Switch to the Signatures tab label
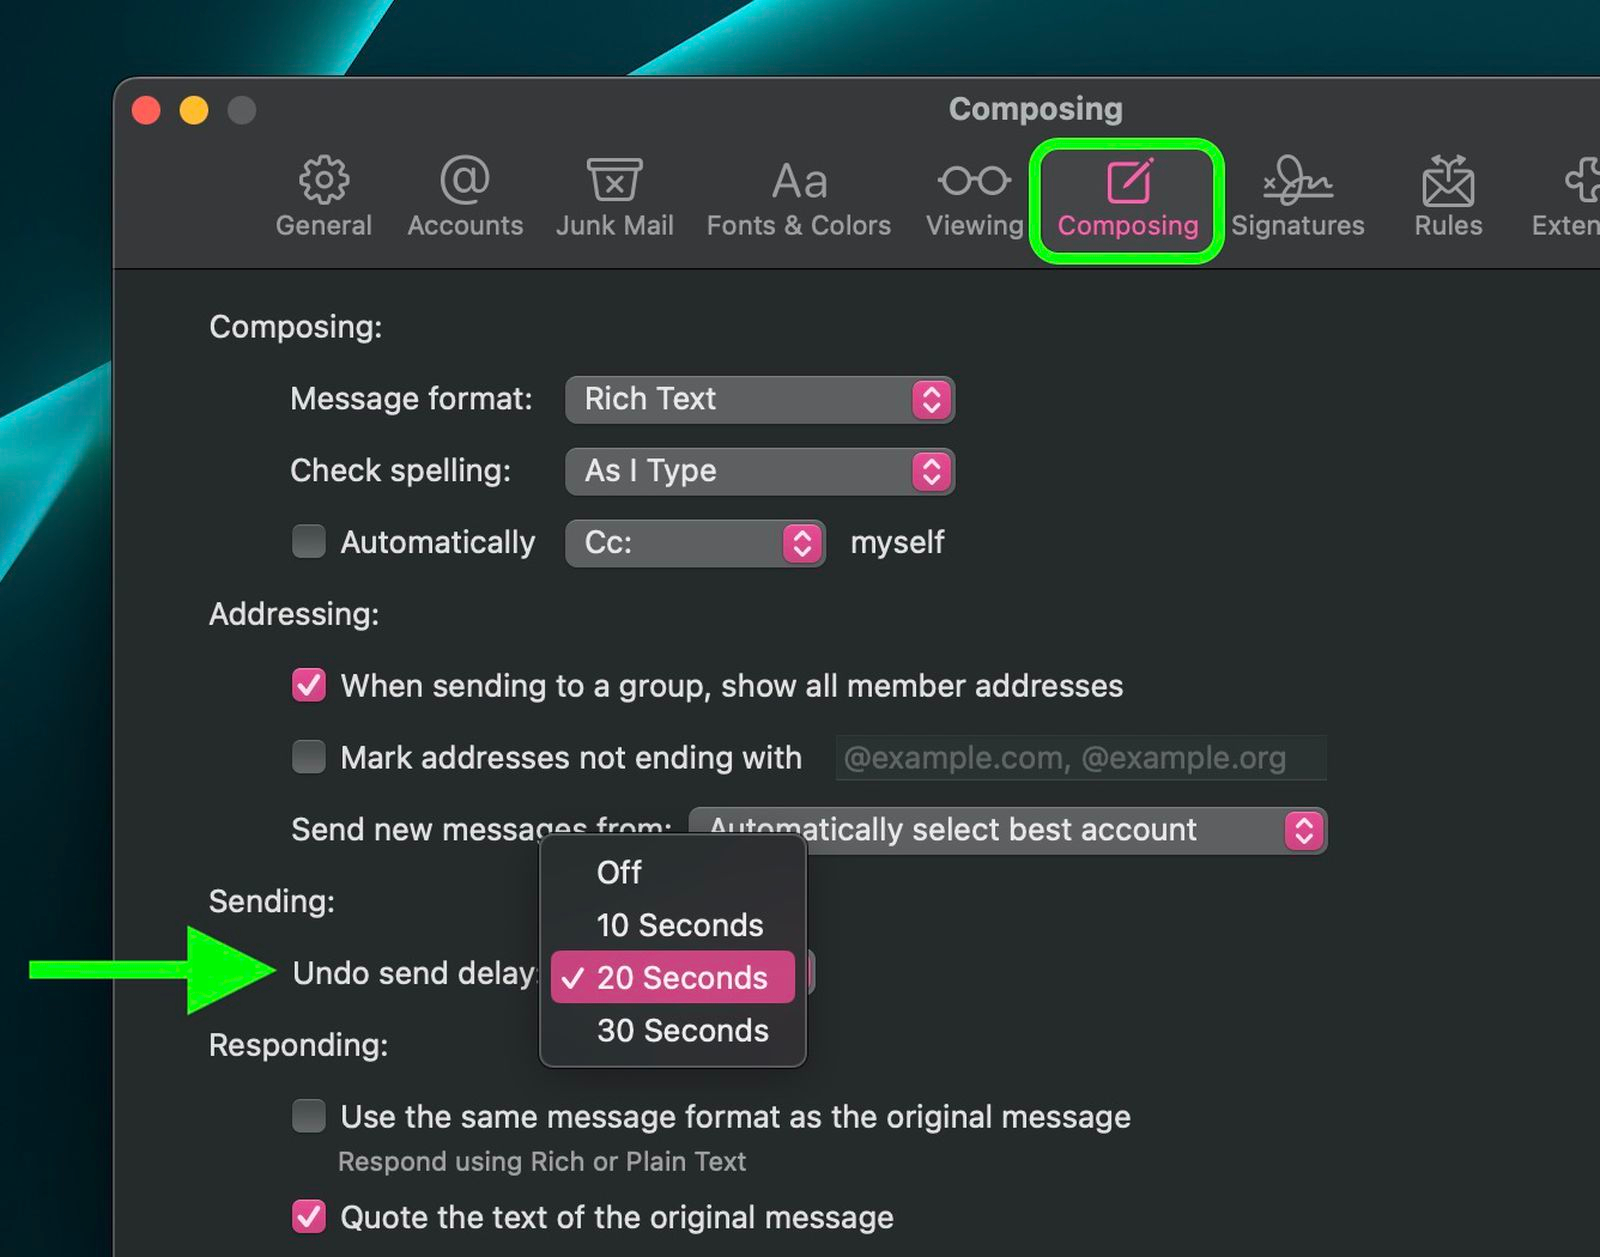Screen dimensions: 1600x1257 (x=1297, y=226)
